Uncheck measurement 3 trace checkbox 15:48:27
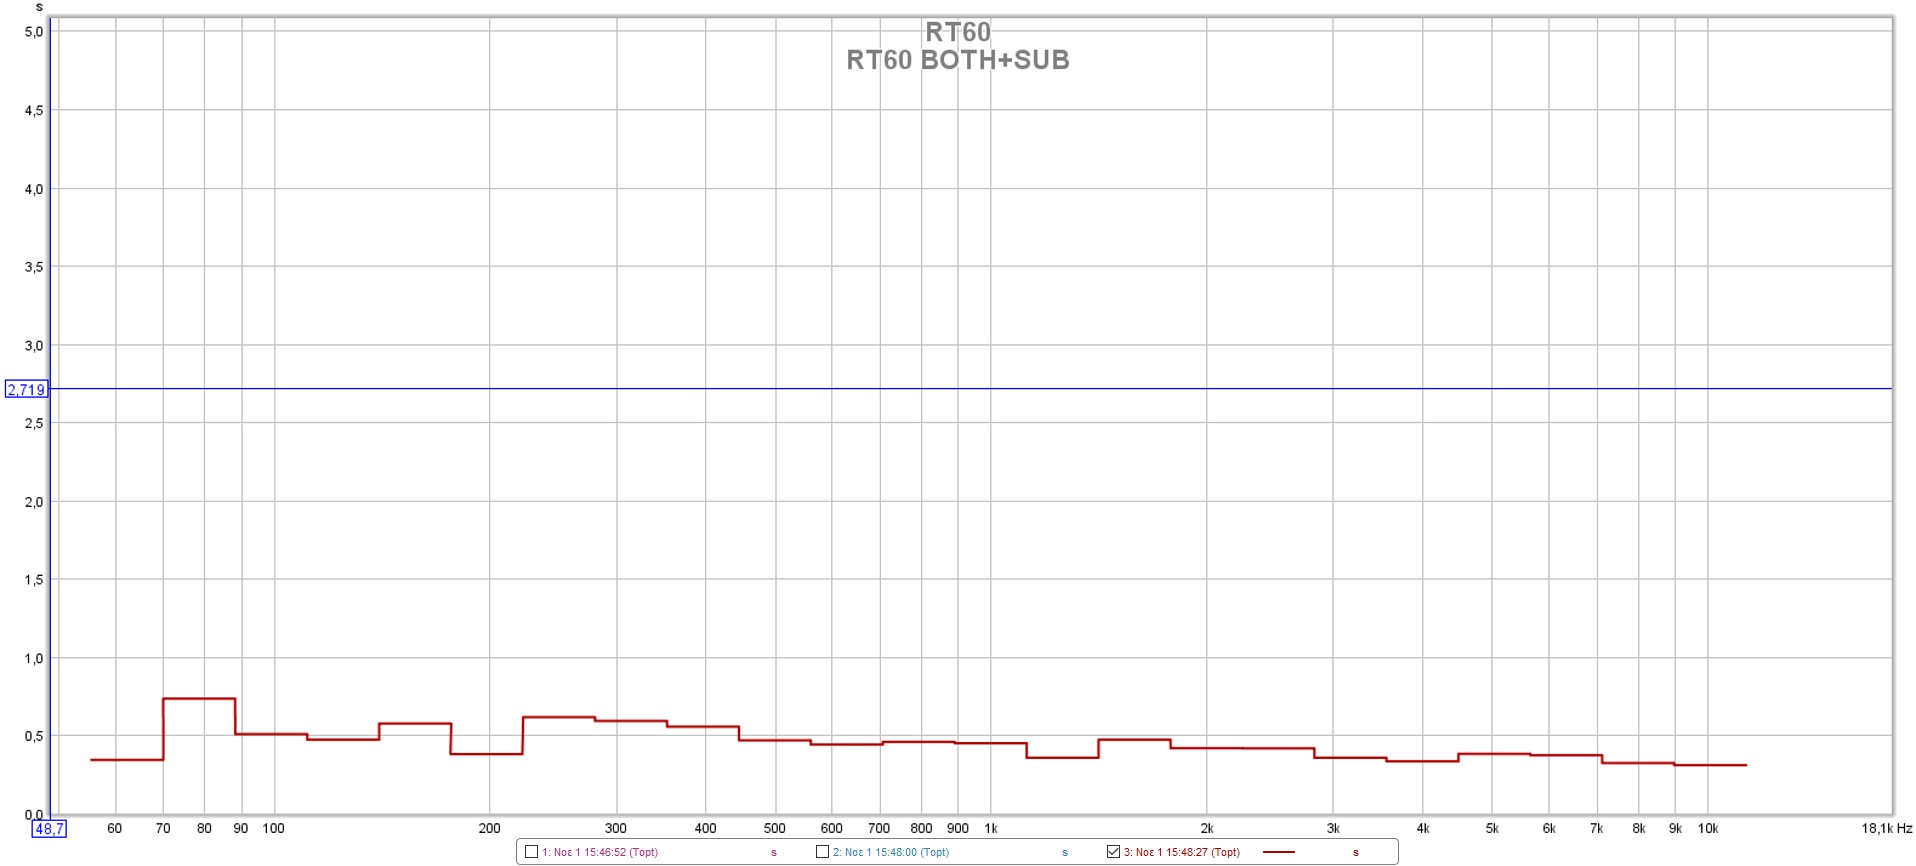Viewport: 1916px width, 866px height. point(1113,852)
